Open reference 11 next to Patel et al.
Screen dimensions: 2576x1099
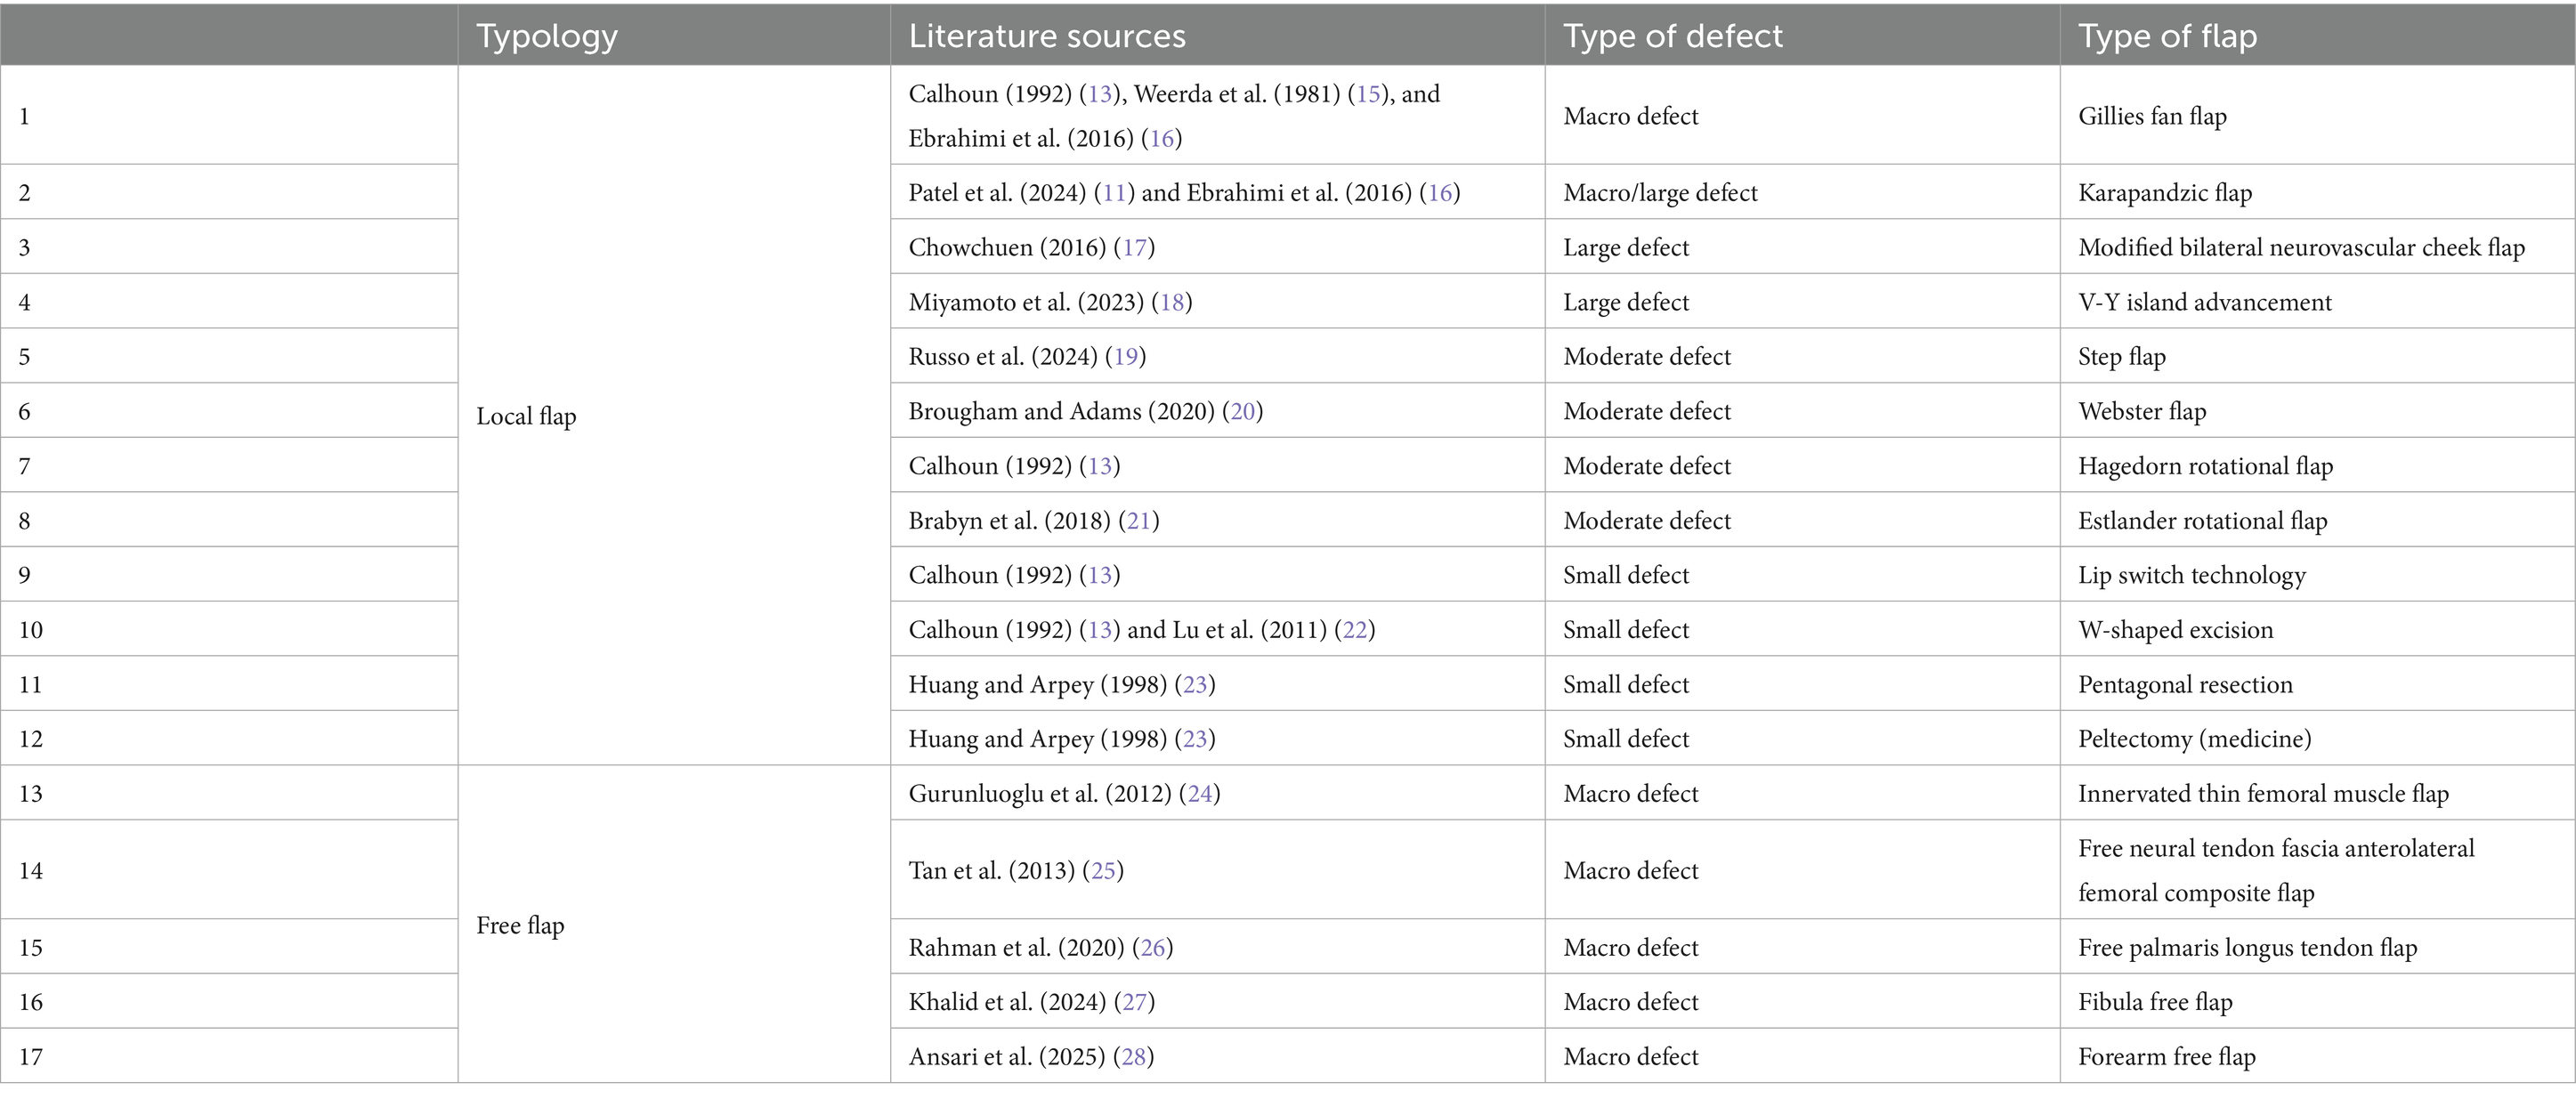click(x=1114, y=193)
